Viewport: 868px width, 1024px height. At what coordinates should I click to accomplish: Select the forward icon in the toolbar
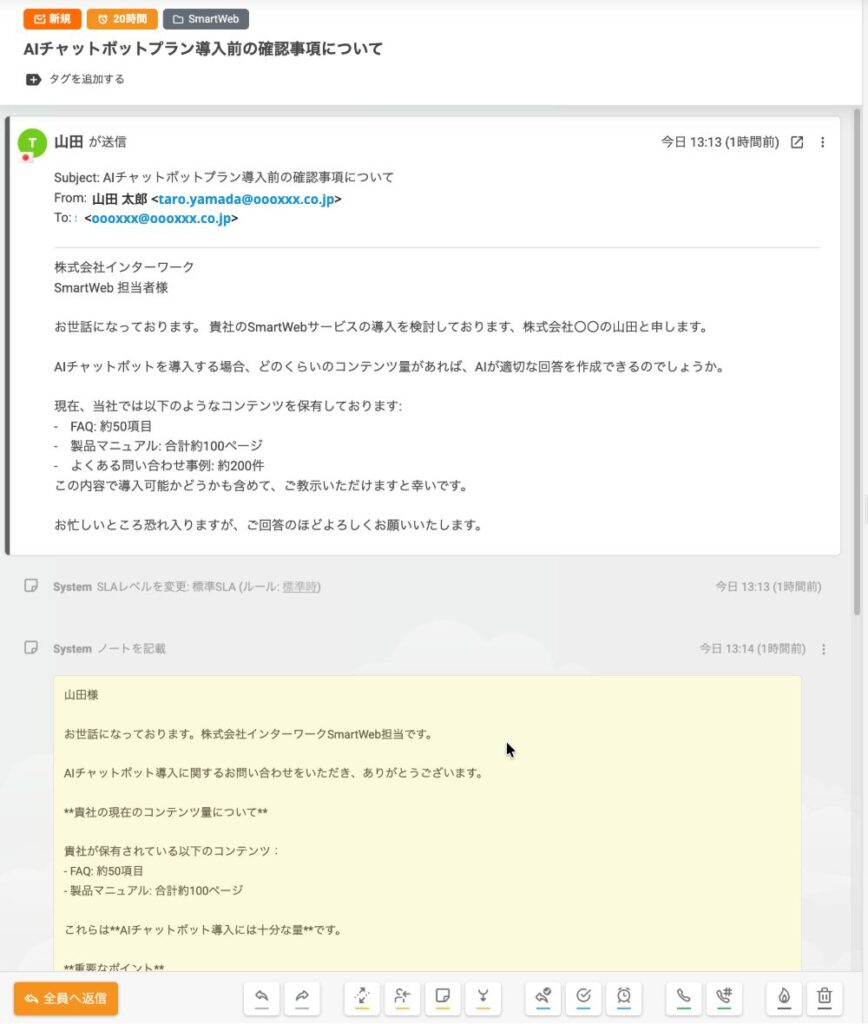click(302, 998)
